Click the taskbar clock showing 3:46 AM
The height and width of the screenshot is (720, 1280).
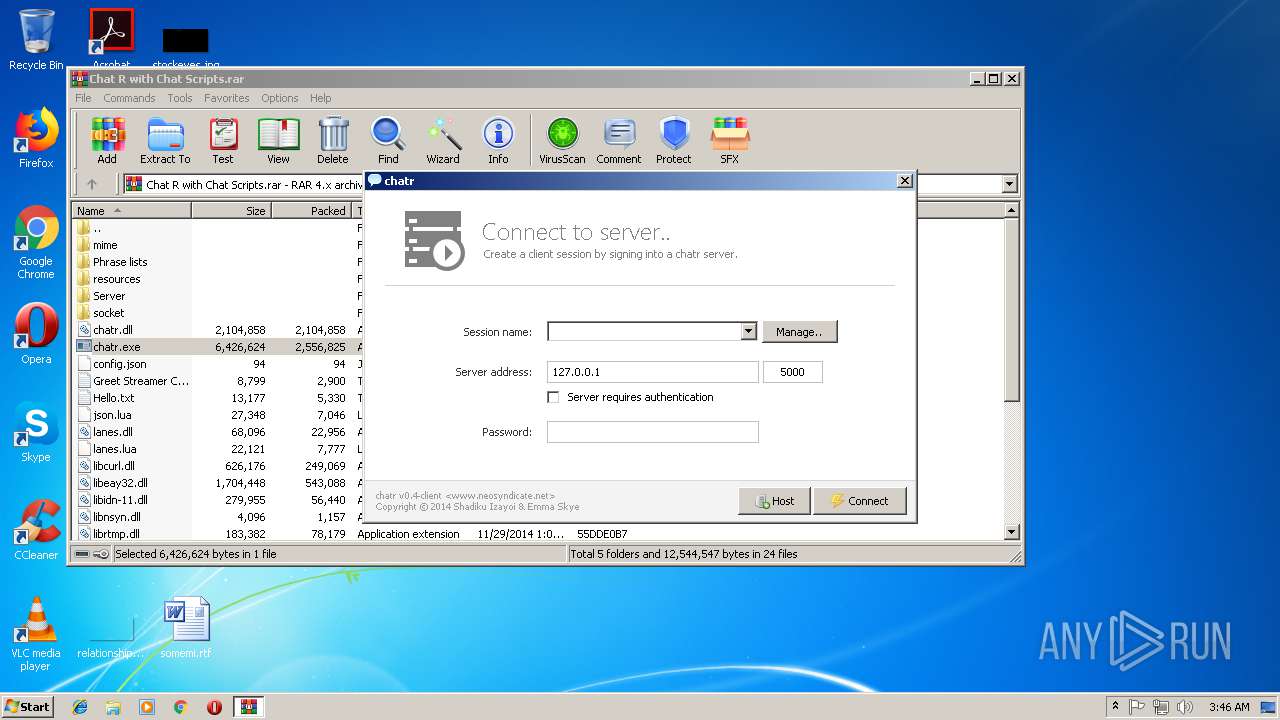pos(1228,707)
